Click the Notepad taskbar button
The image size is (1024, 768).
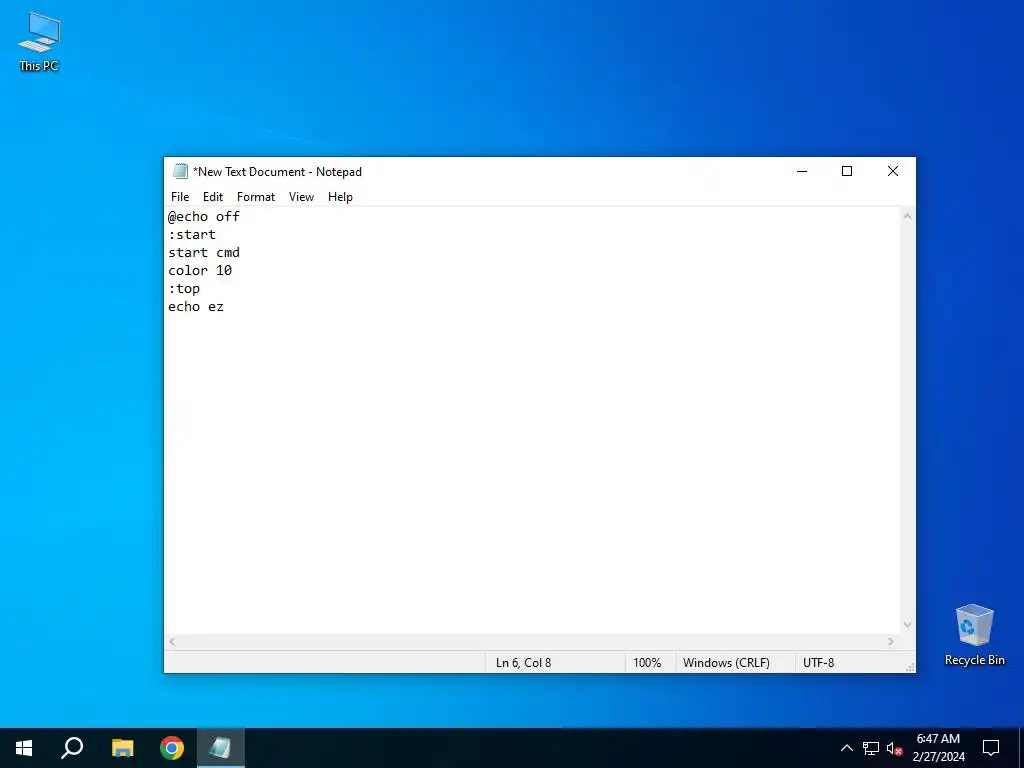220,748
